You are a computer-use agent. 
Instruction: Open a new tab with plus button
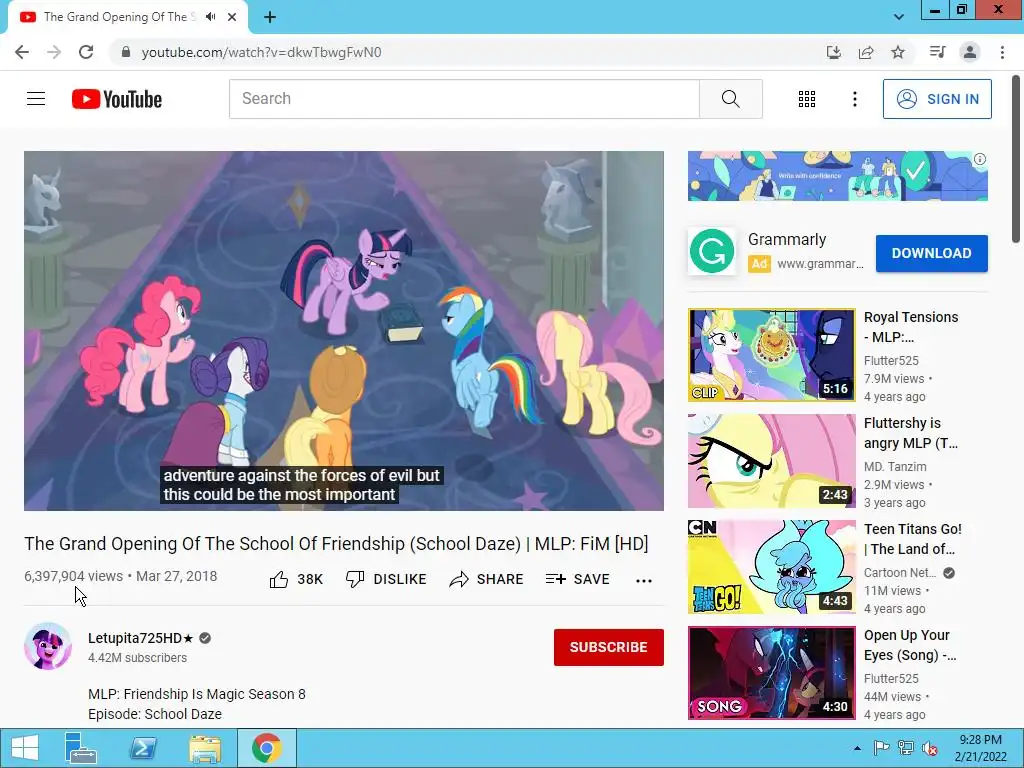(270, 17)
